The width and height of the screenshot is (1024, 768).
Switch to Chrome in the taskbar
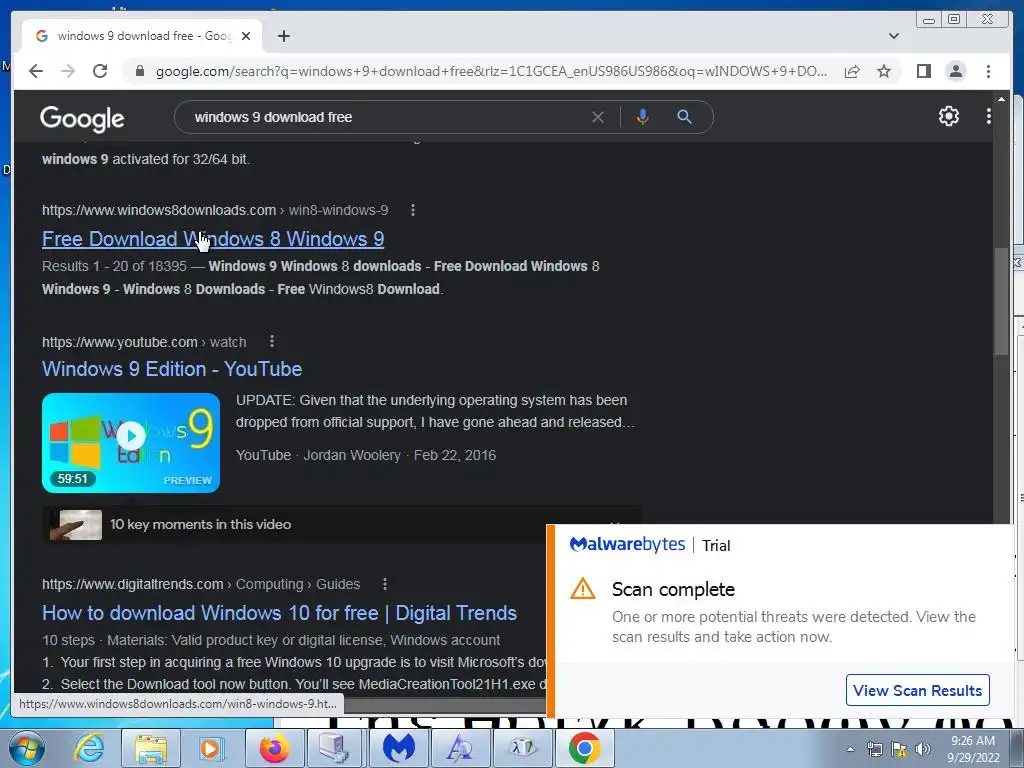[x=584, y=748]
